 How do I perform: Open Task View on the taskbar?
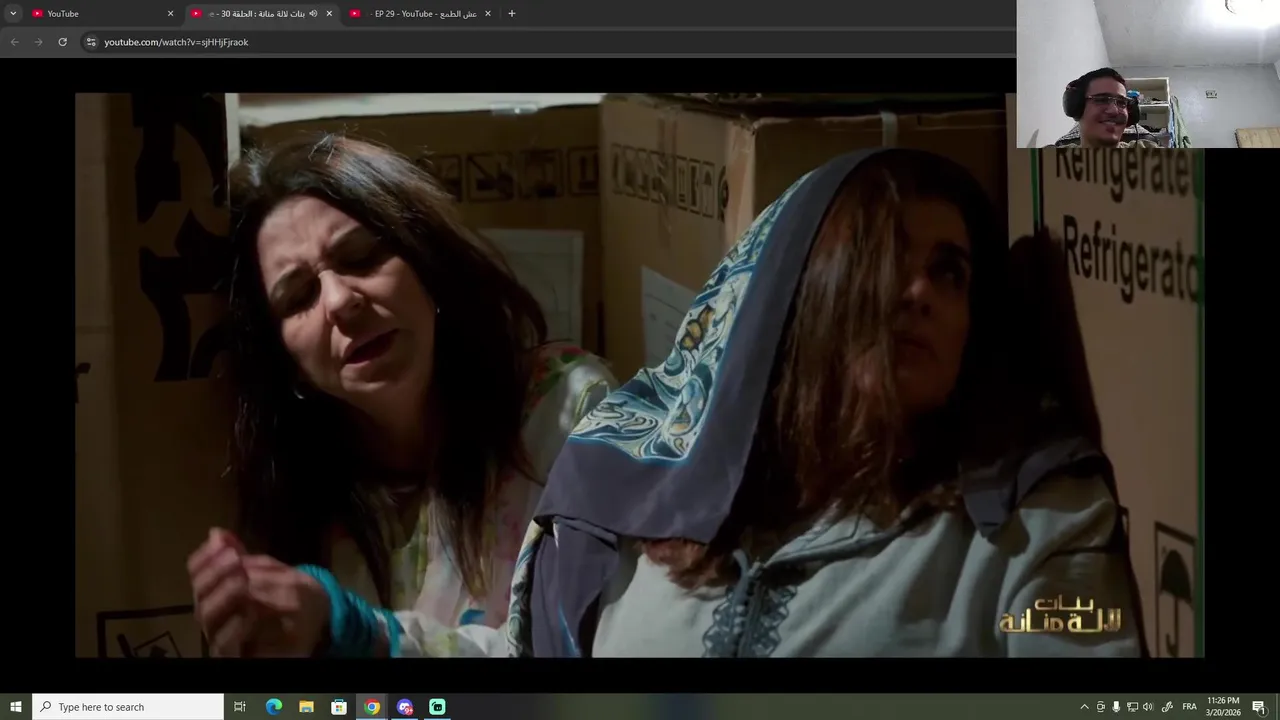click(x=240, y=707)
